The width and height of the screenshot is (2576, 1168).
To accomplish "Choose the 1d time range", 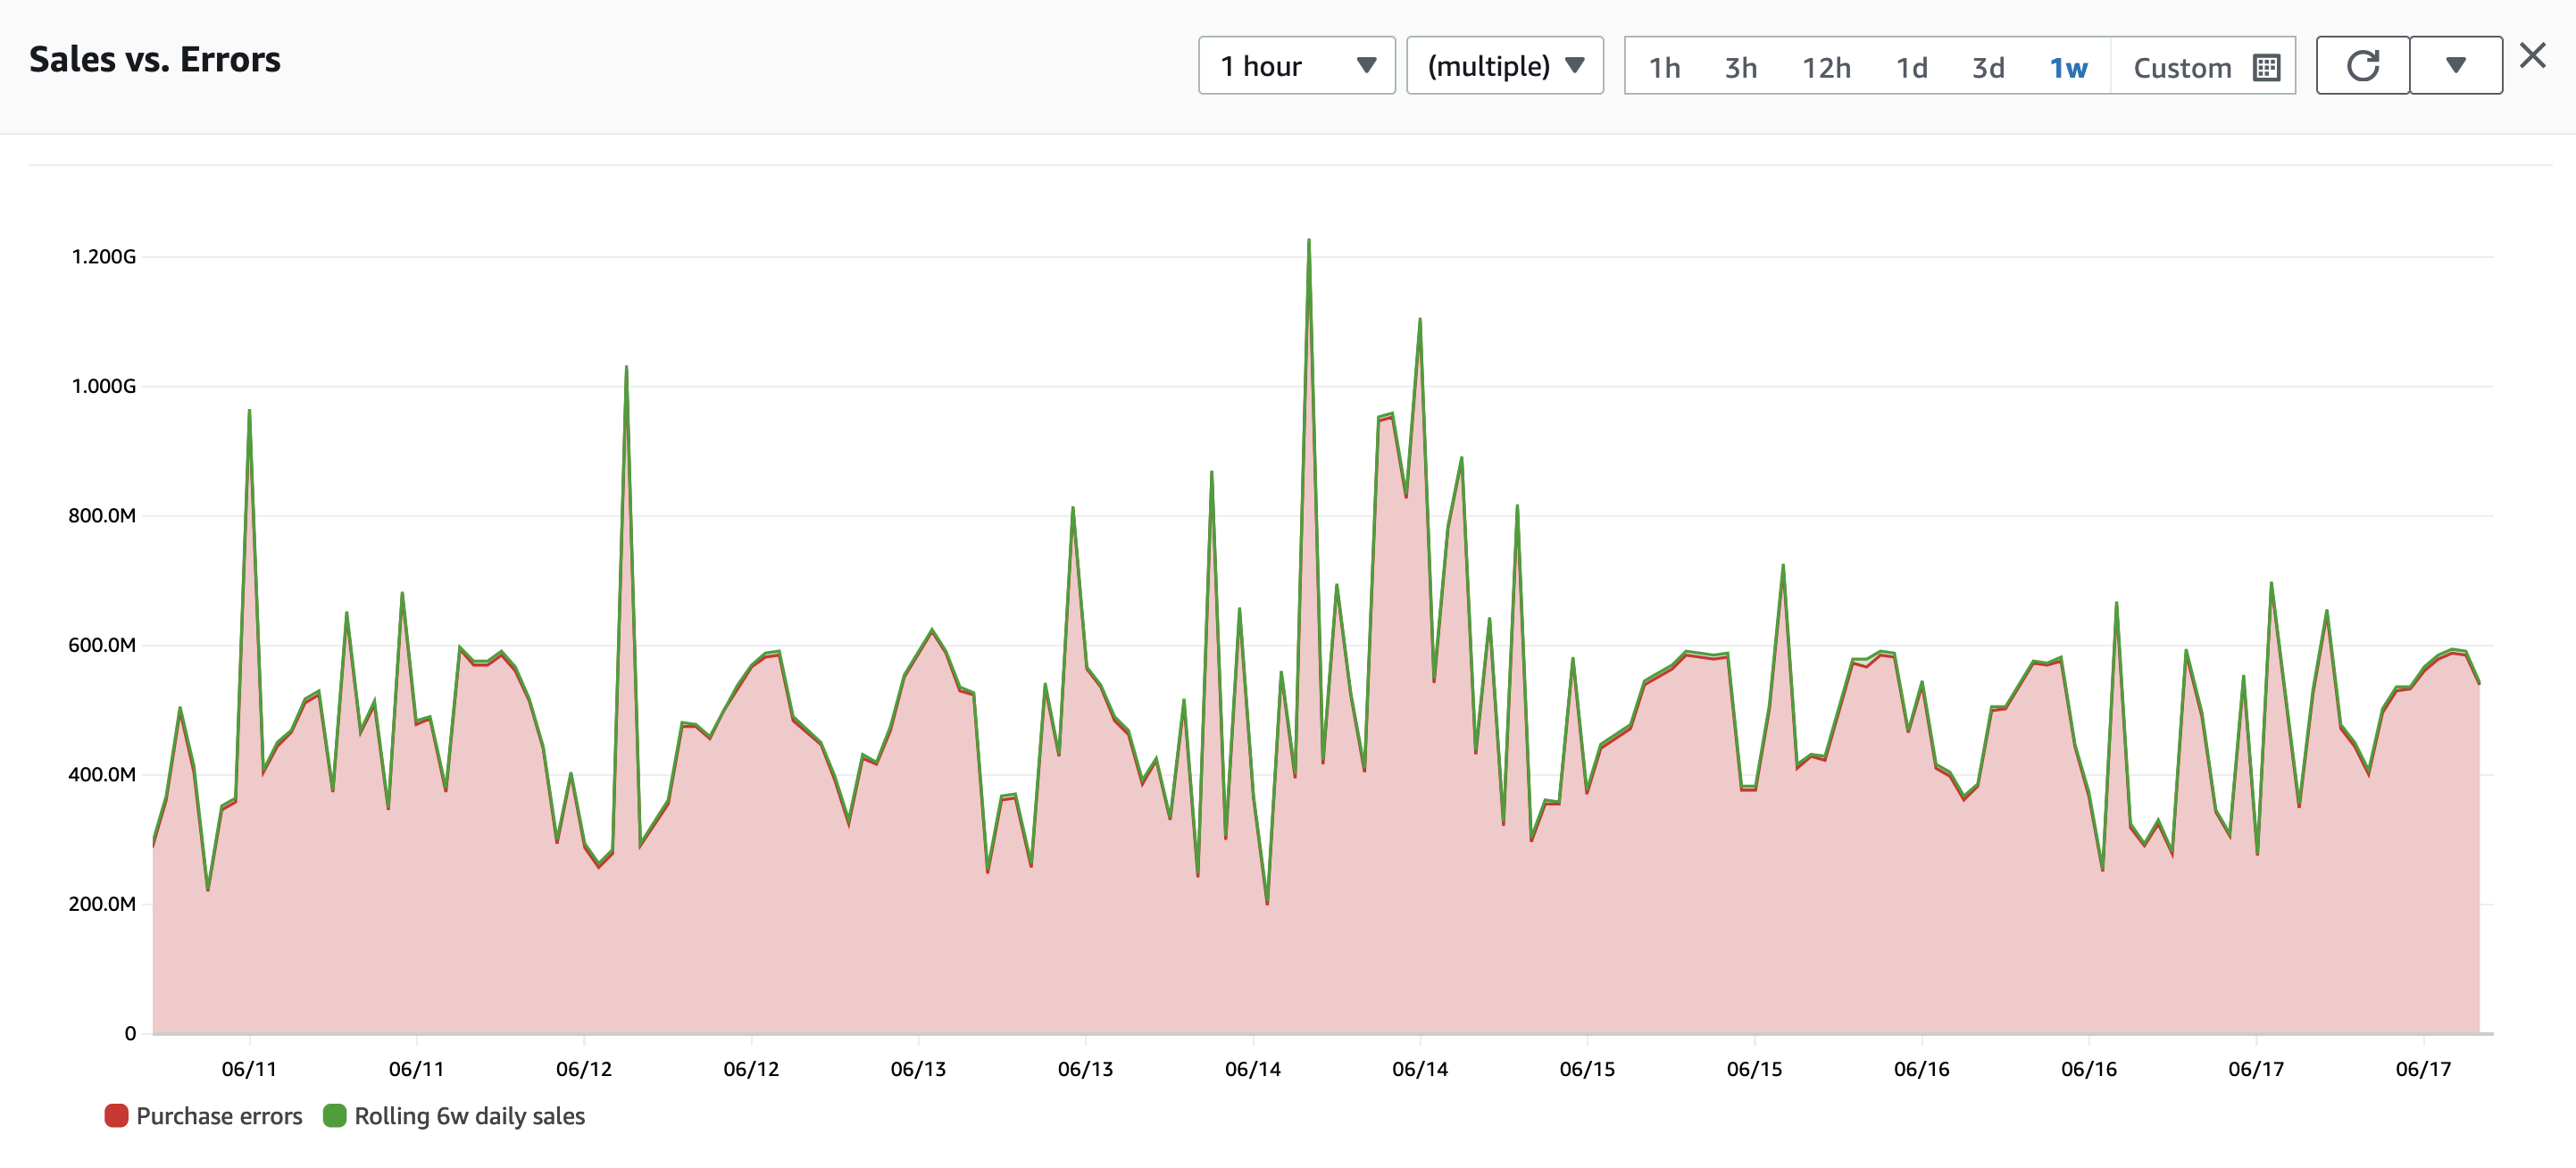I will (1912, 68).
